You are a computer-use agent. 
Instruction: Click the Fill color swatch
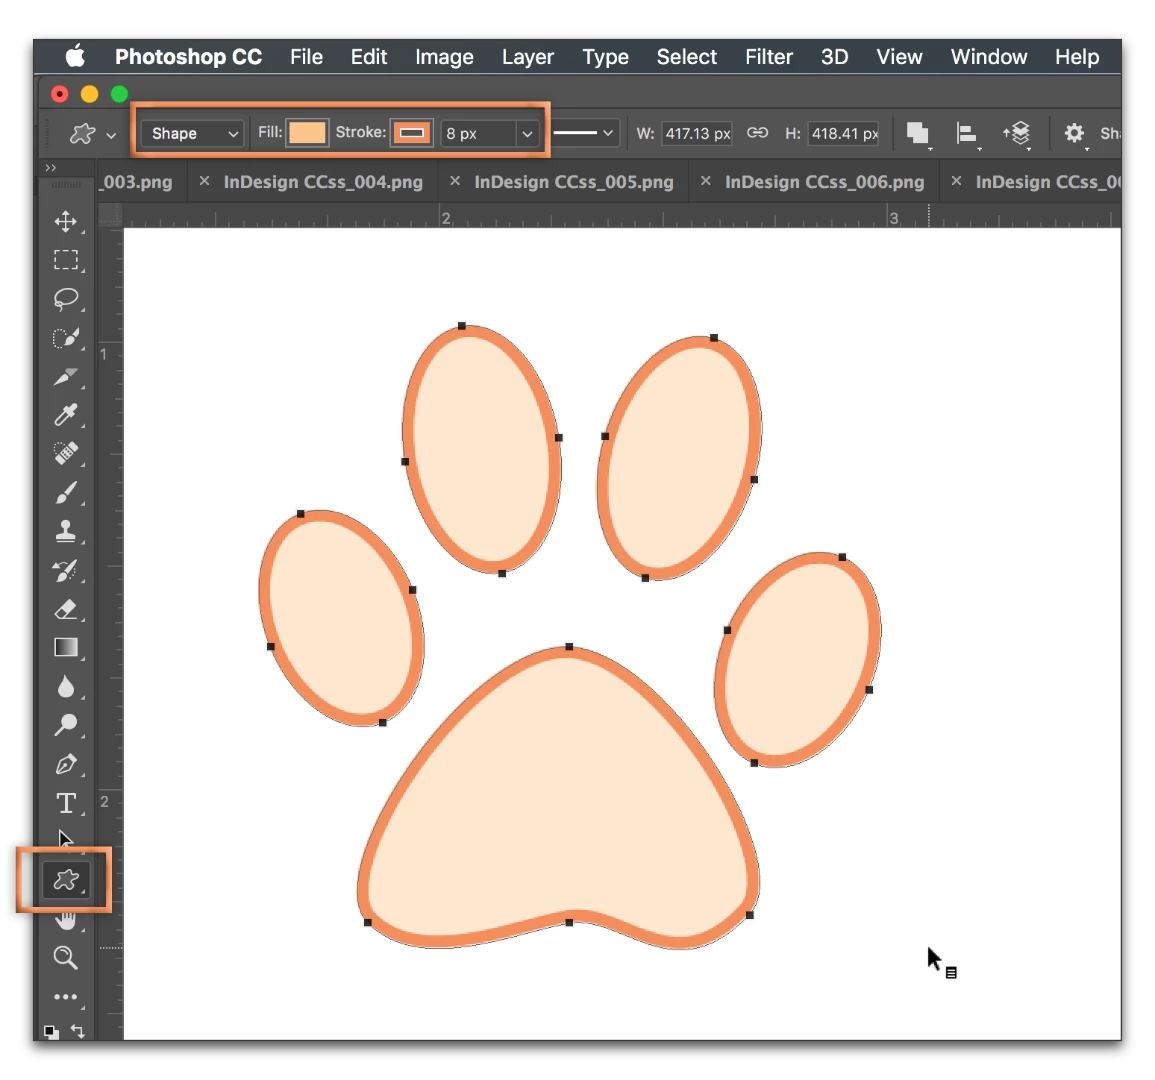[x=306, y=133]
